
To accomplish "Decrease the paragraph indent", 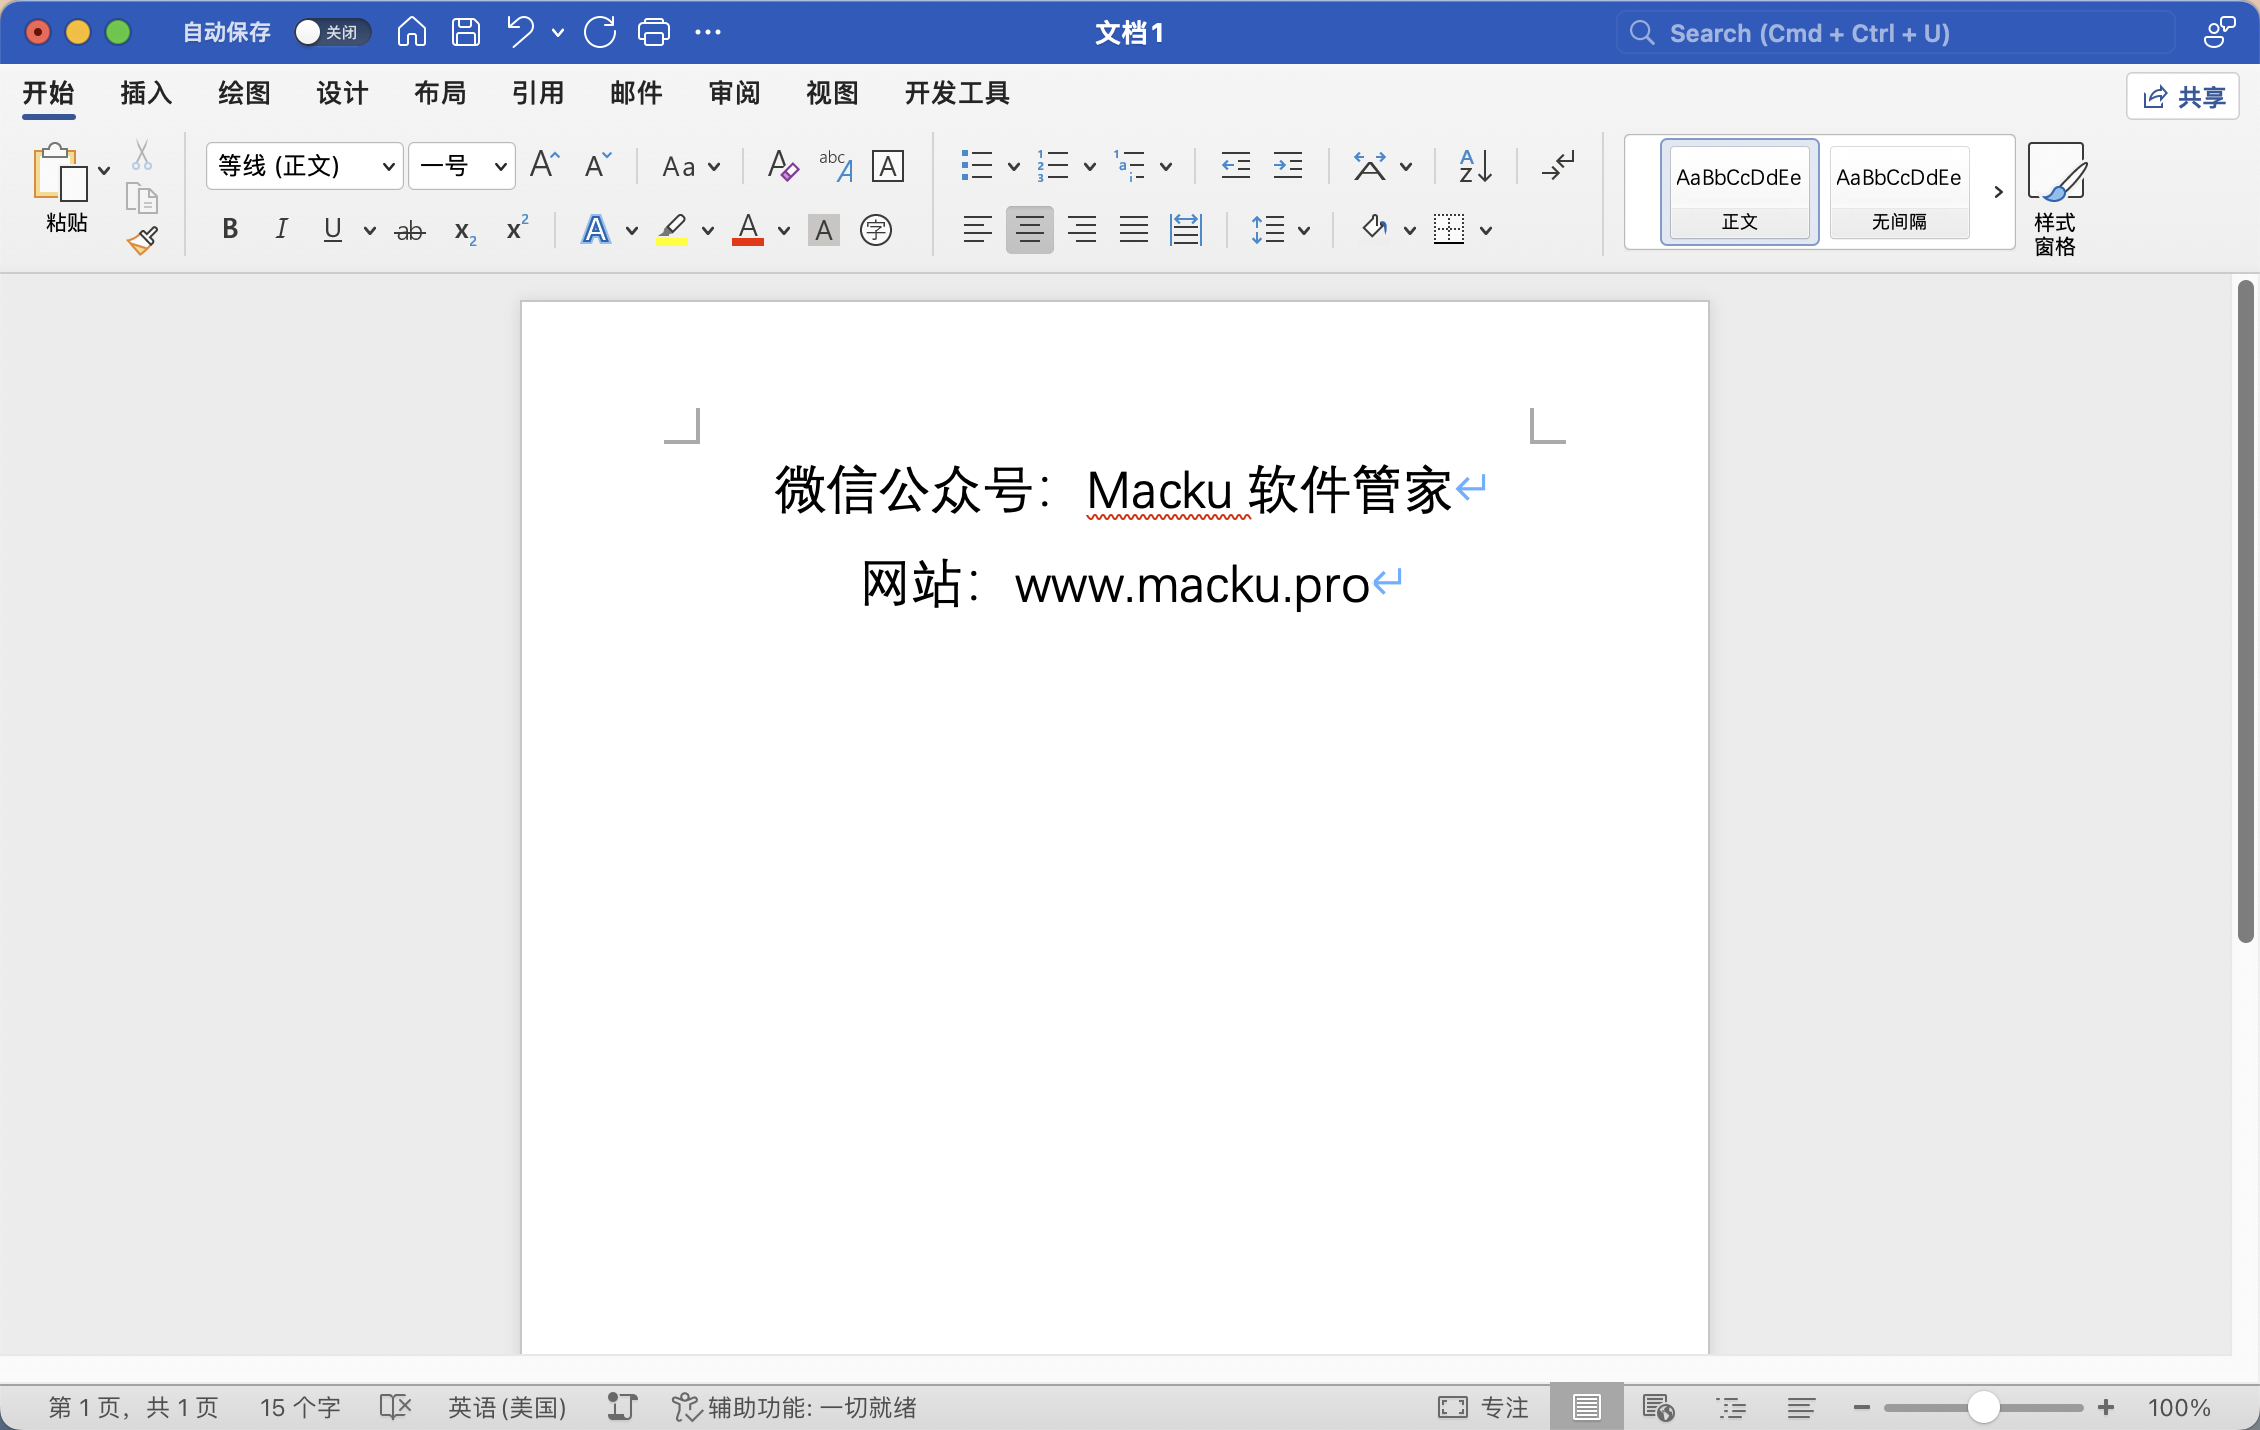I will [x=1236, y=166].
